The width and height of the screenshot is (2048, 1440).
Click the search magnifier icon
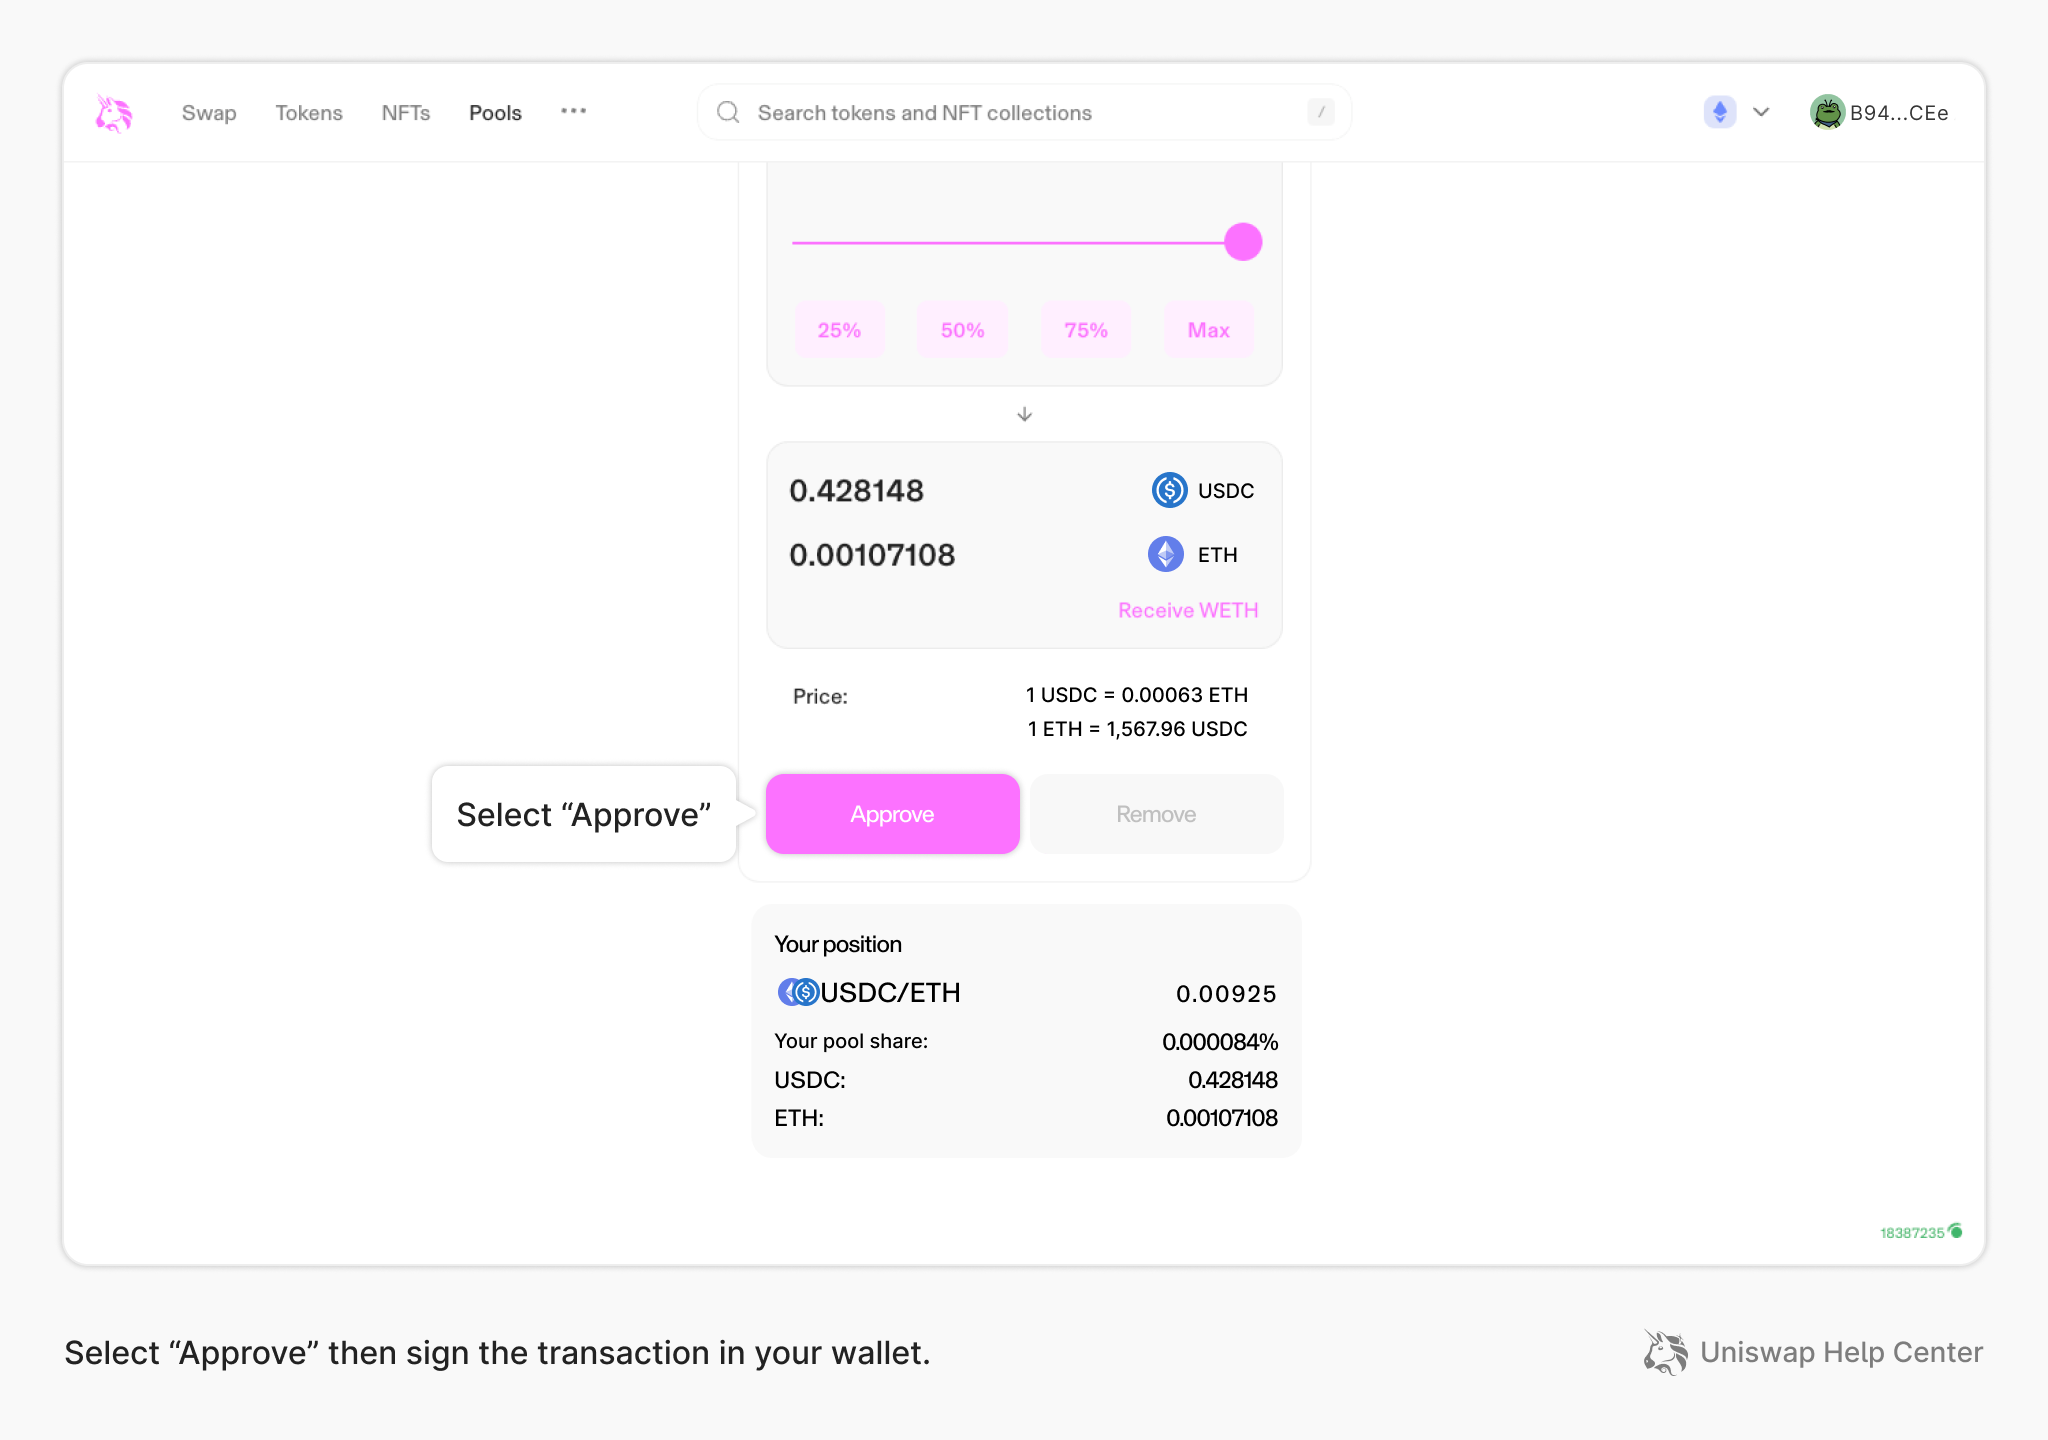point(727,112)
